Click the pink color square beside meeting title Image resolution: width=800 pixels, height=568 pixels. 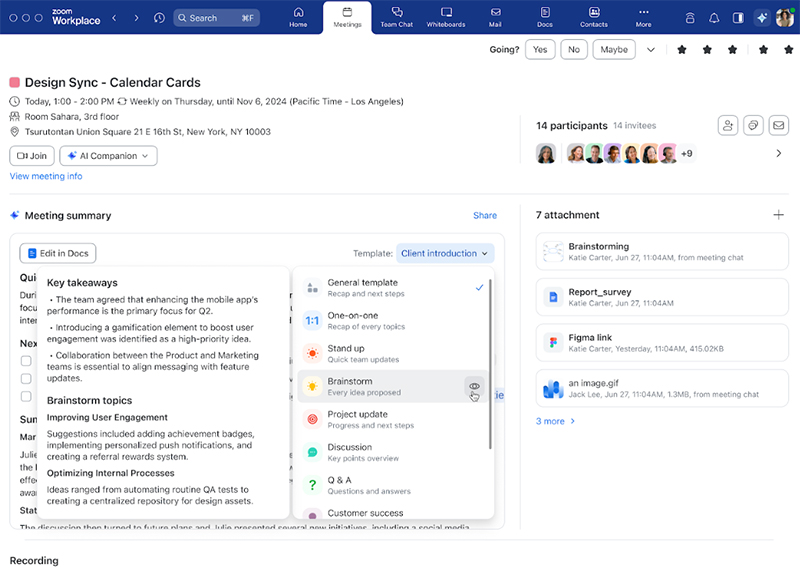15,83
